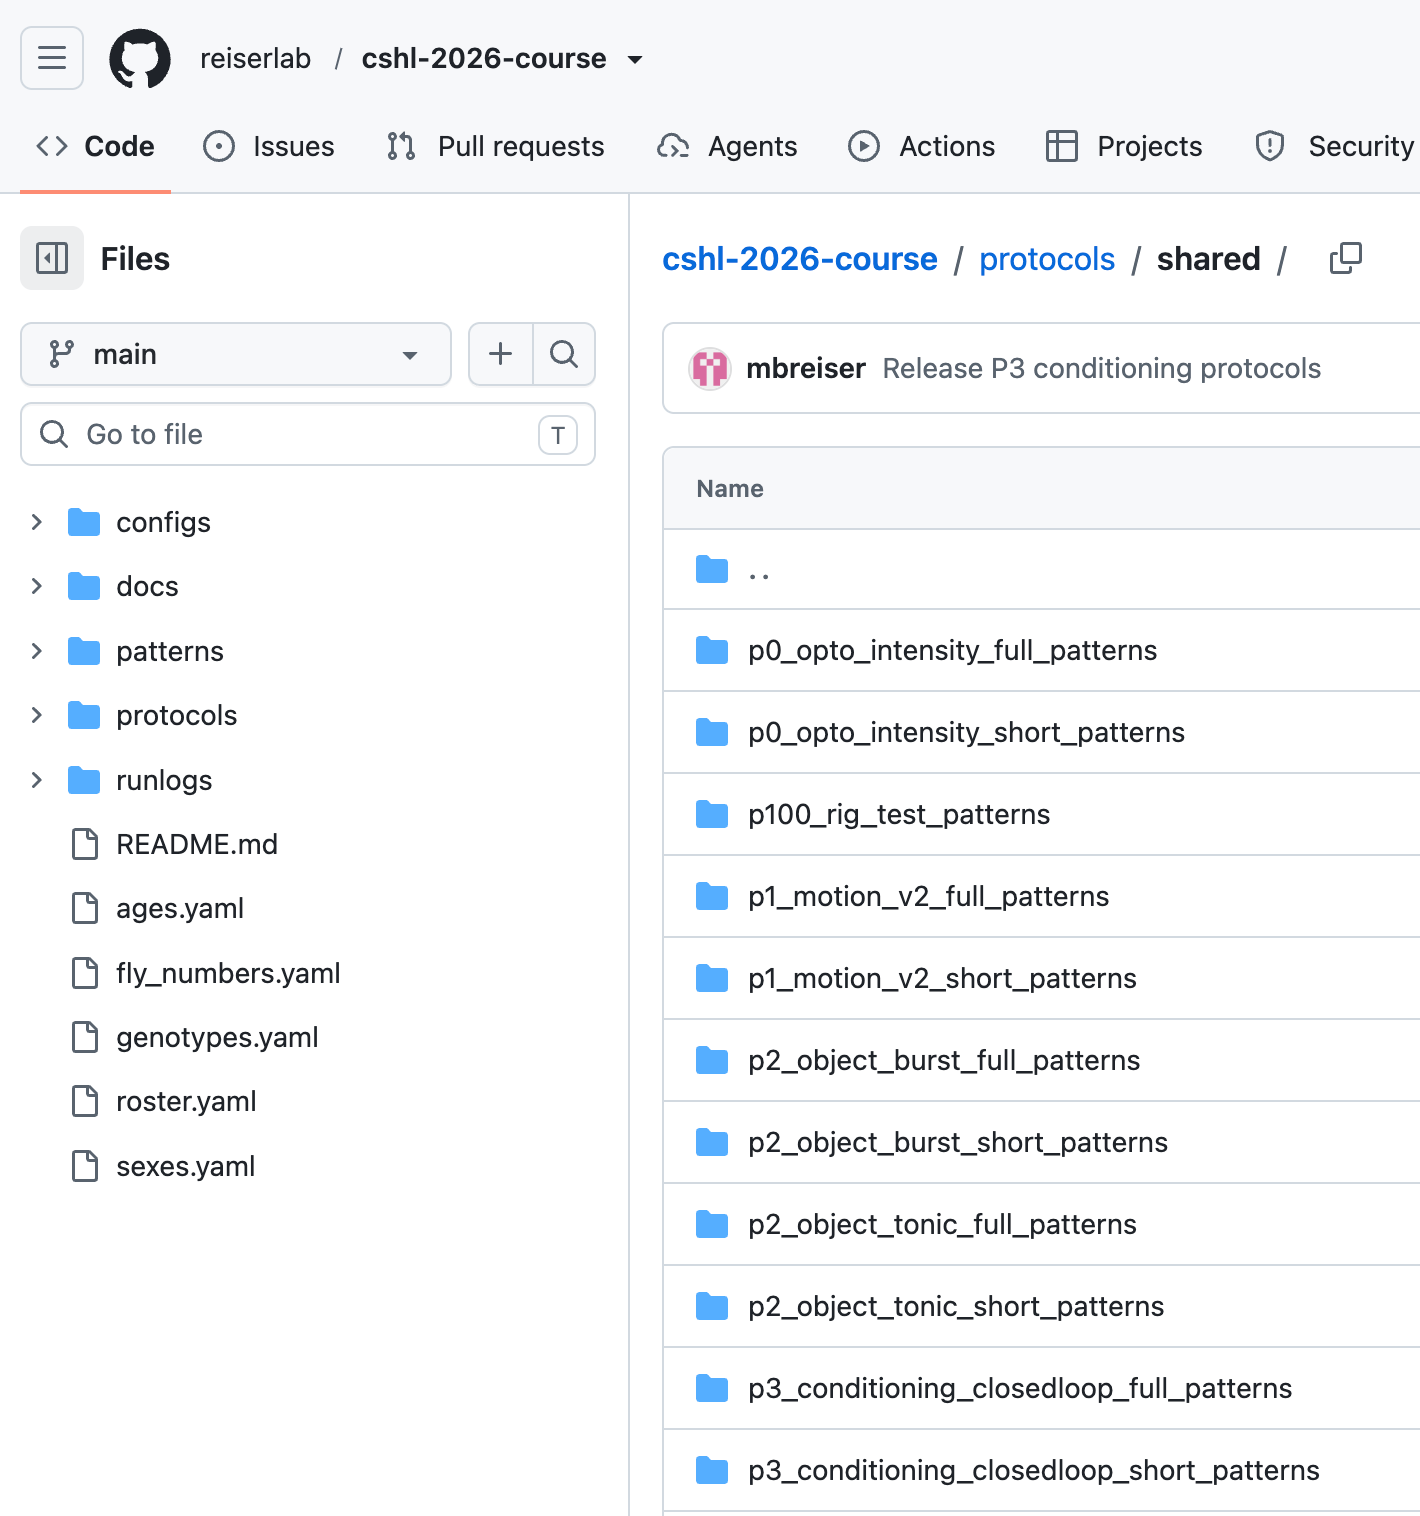The image size is (1420, 1516).
Task: Open mbreiser's avatar
Action: click(710, 368)
